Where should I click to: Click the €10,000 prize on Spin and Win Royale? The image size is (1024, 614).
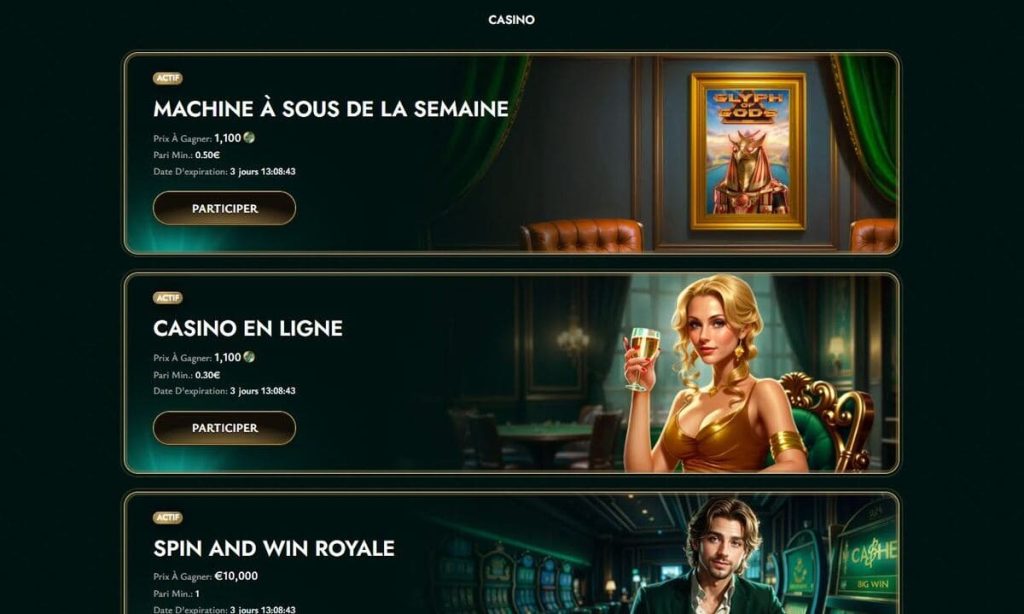pyautogui.click(x=236, y=576)
